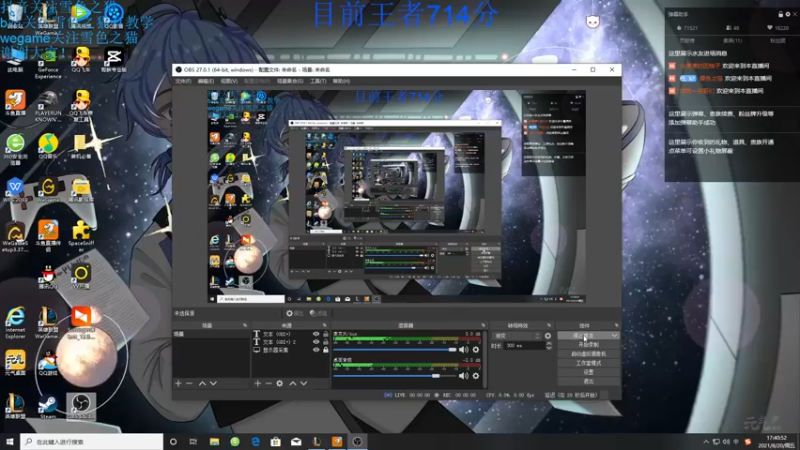Open PLAYERUNKNOWN'S desktop shortcut
Viewport: 800px width, 450px height.
click(48, 106)
